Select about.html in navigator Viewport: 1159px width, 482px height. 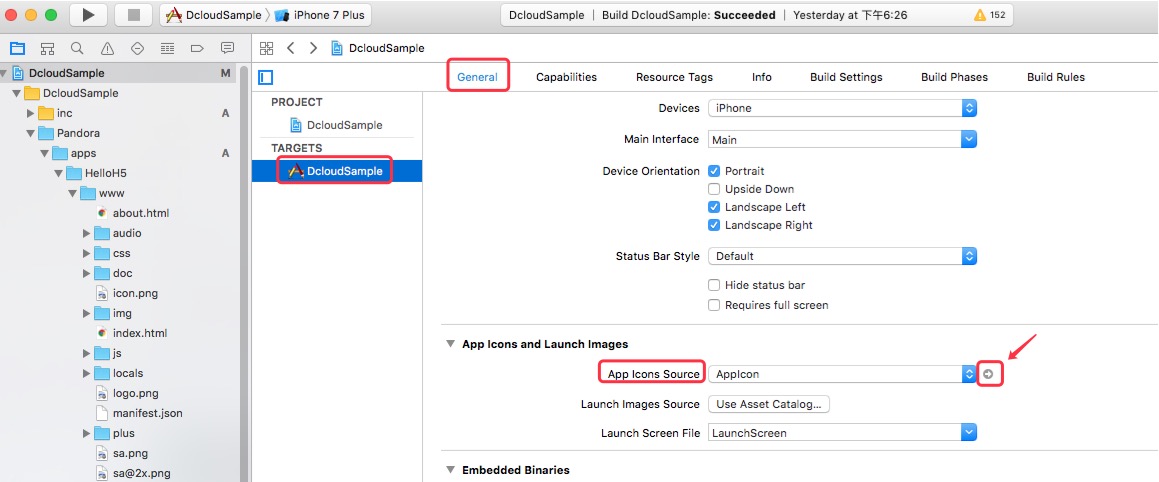click(141, 213)
